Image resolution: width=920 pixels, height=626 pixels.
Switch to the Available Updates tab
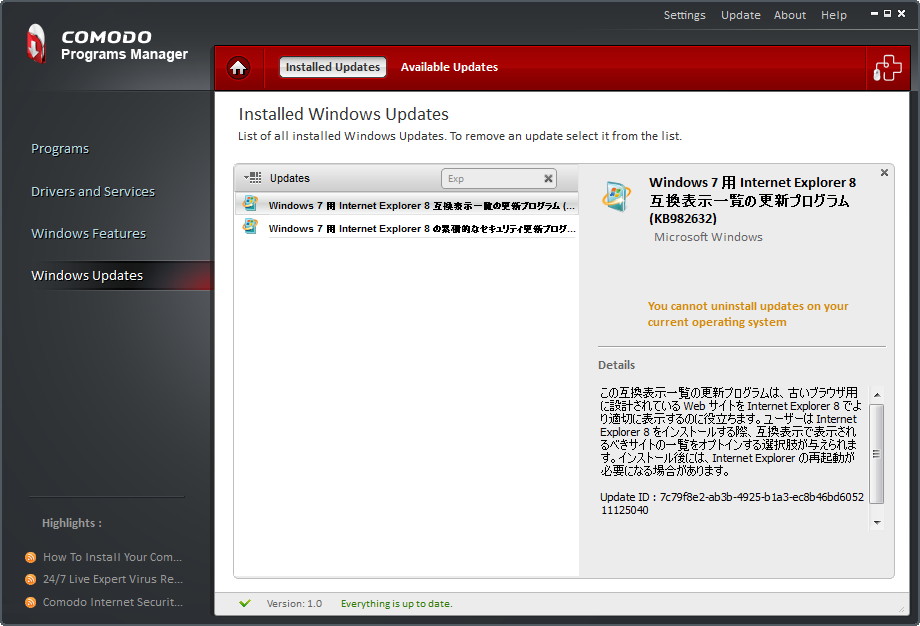[x=449, y=67]
